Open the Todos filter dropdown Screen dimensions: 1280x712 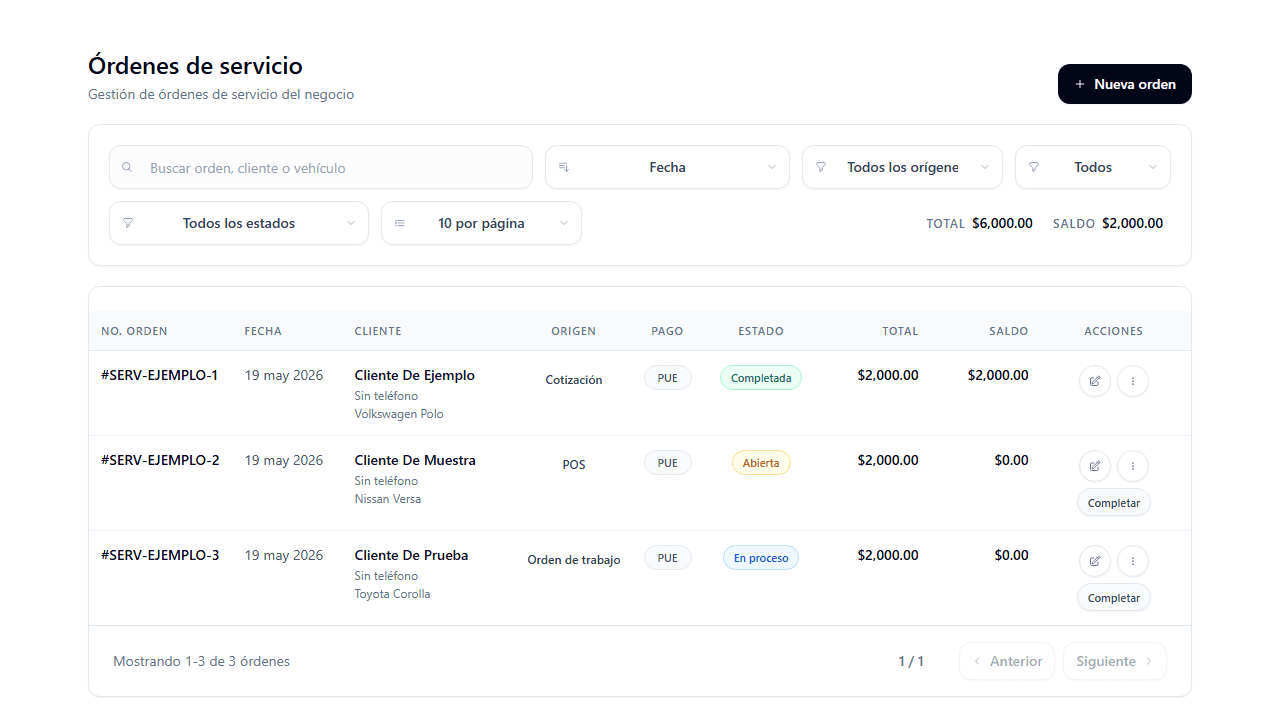1092,167
